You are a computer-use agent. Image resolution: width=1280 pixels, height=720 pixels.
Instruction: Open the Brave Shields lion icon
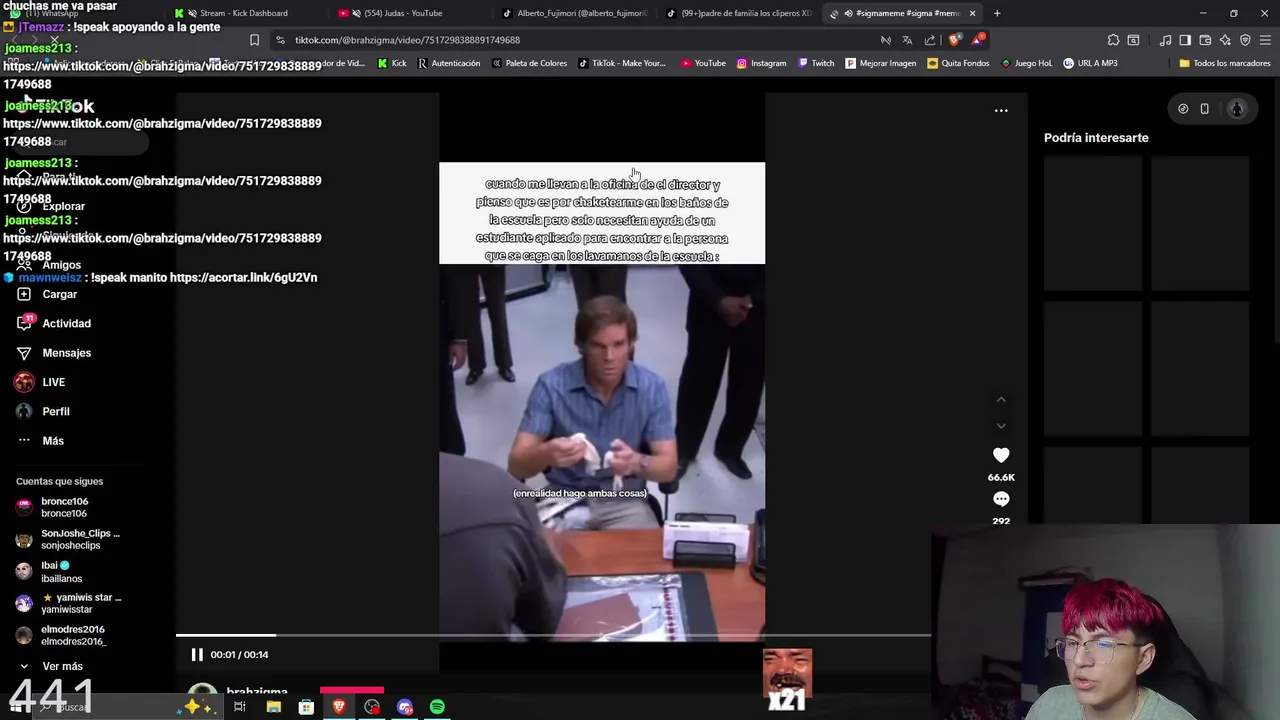954,40
